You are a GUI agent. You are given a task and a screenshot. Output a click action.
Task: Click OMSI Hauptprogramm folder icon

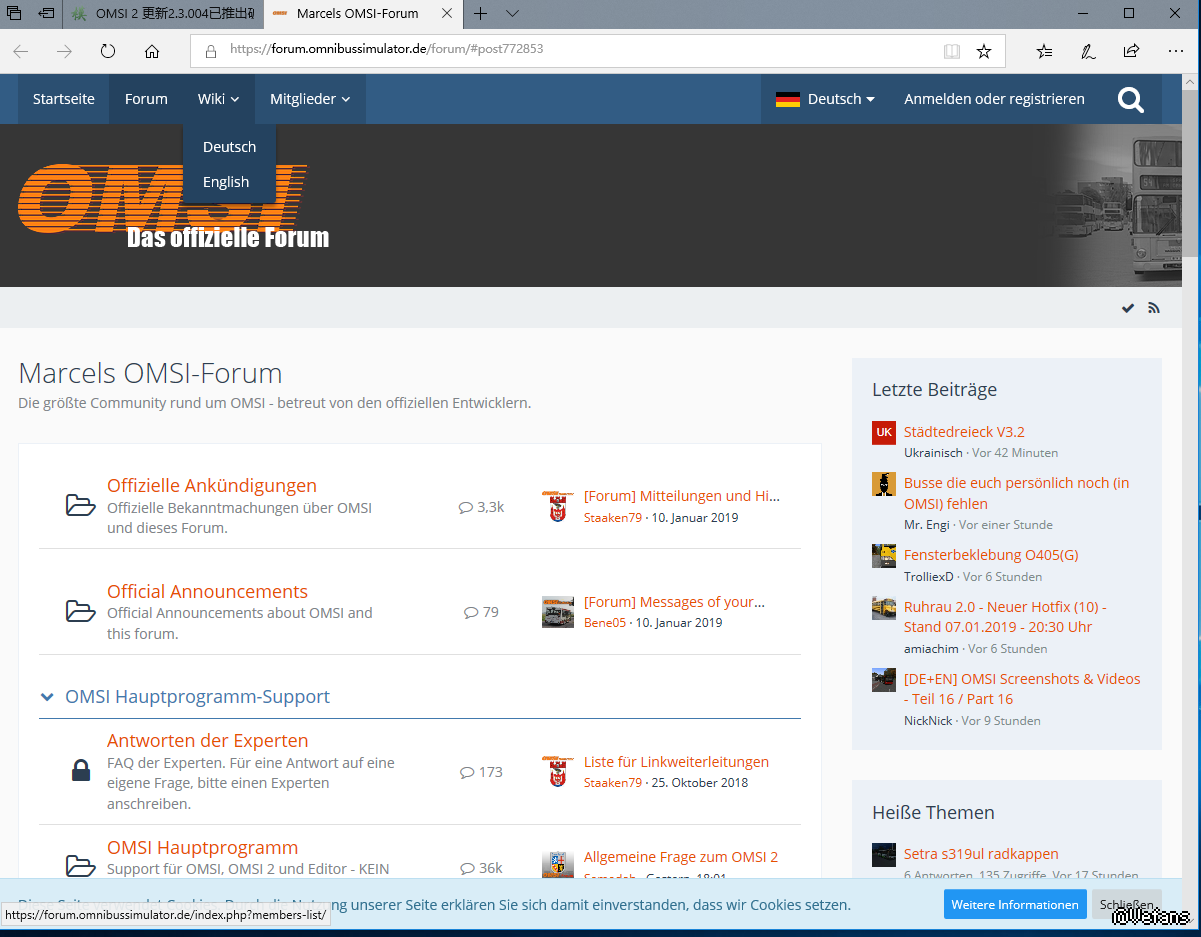click(x=81, y=865)
